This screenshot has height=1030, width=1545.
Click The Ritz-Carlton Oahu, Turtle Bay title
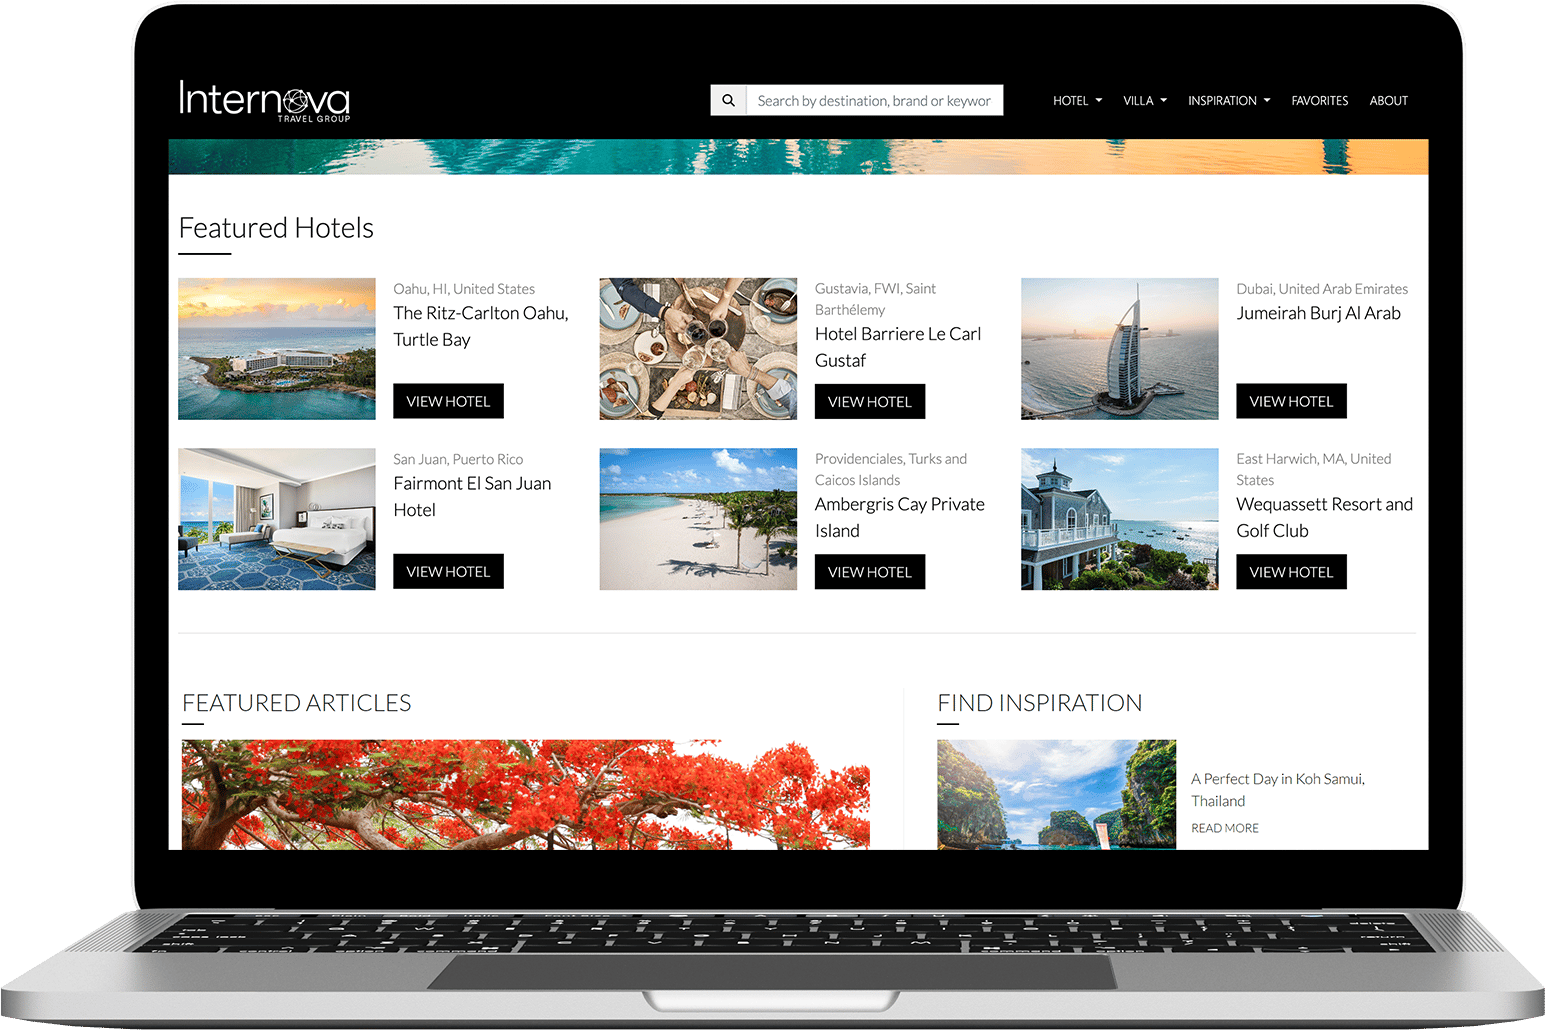(481, 326)
